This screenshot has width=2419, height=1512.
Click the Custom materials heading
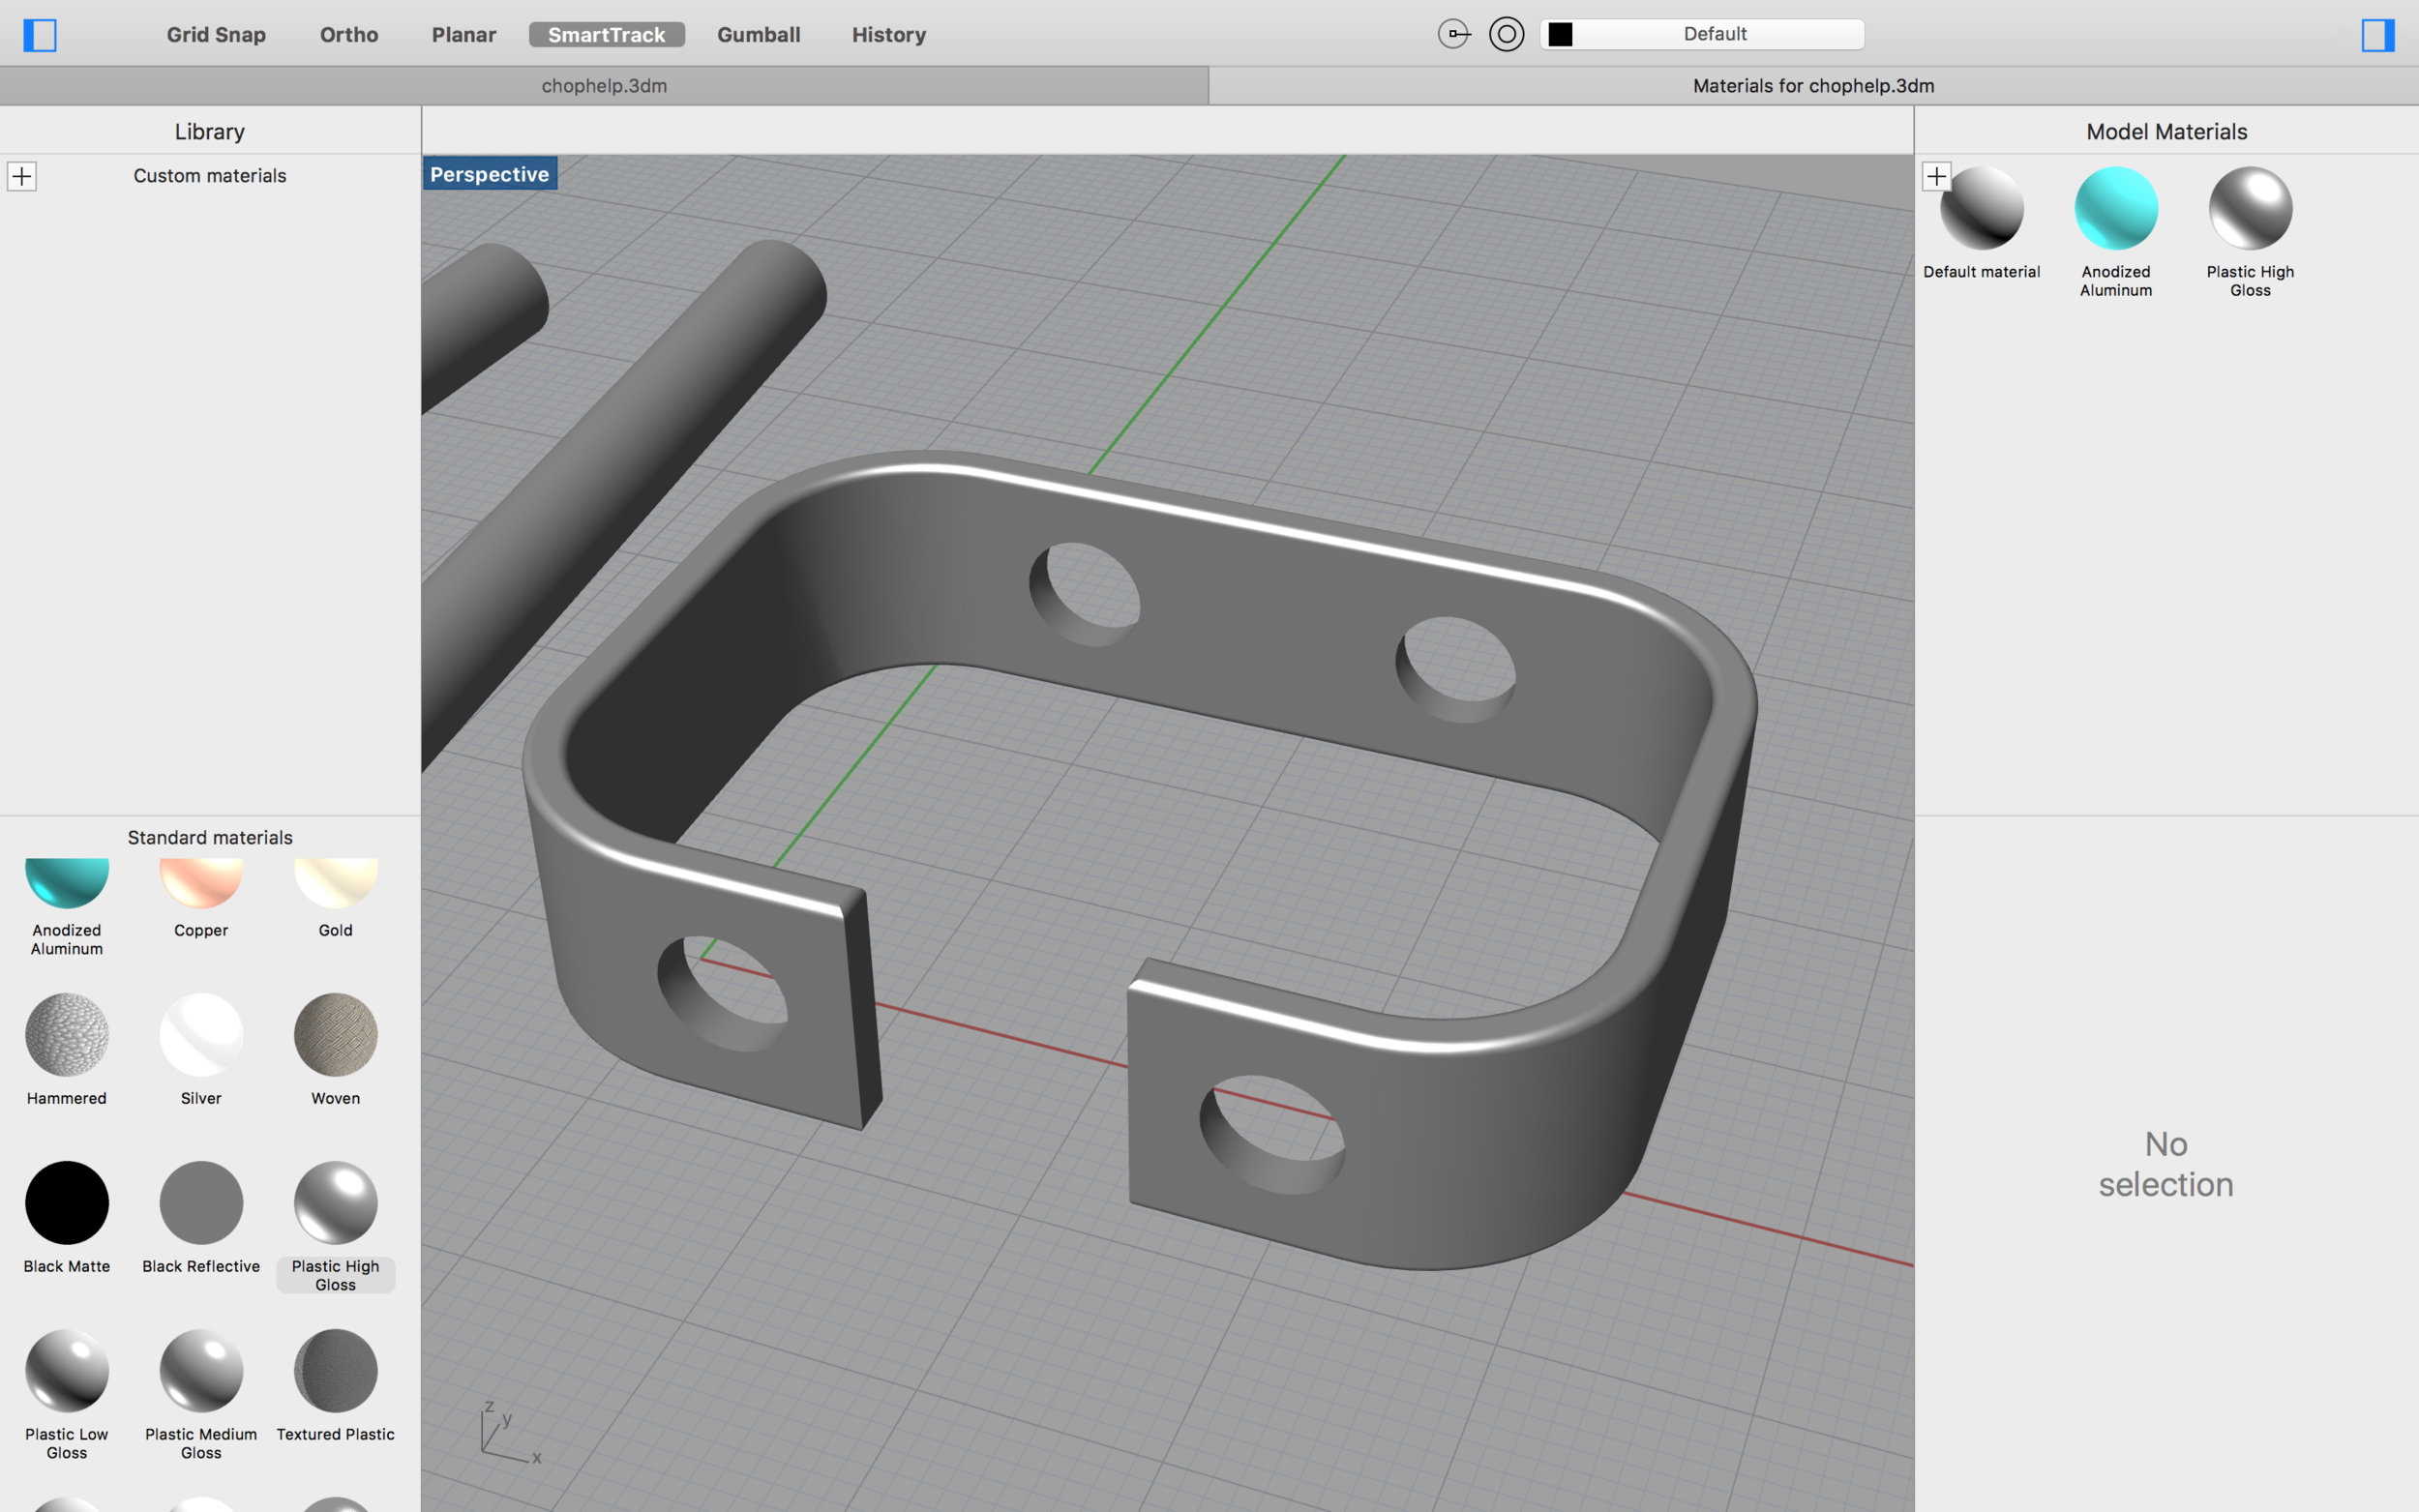[x=210, y=176]
